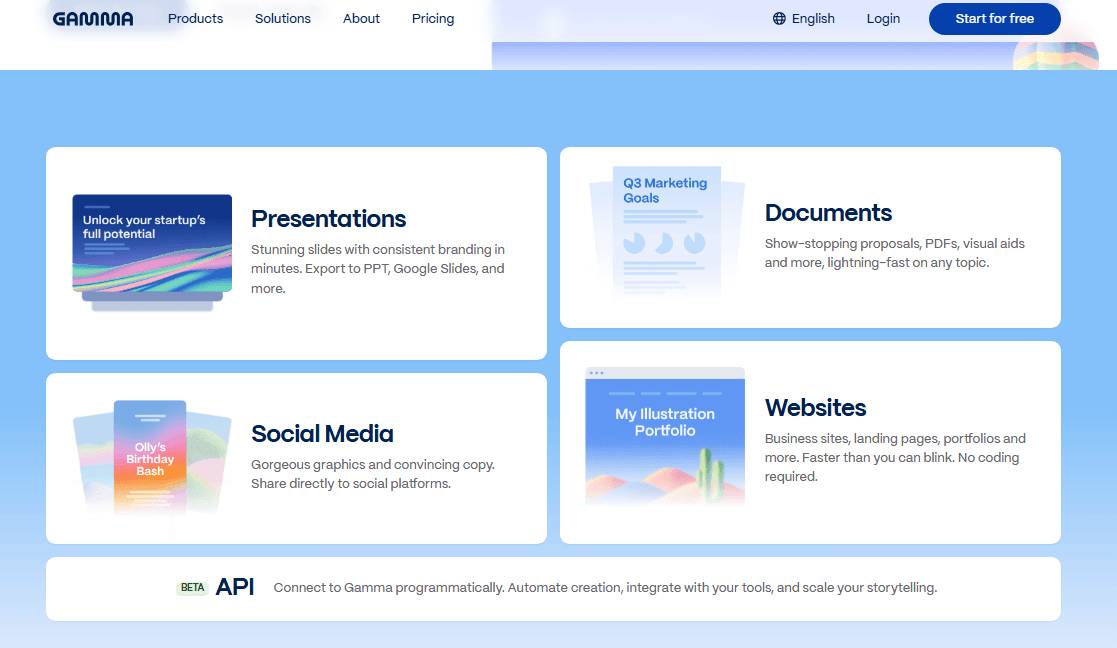1117x648 pixels.
Task: Click the Documents description text
Action: coord(895,253)
